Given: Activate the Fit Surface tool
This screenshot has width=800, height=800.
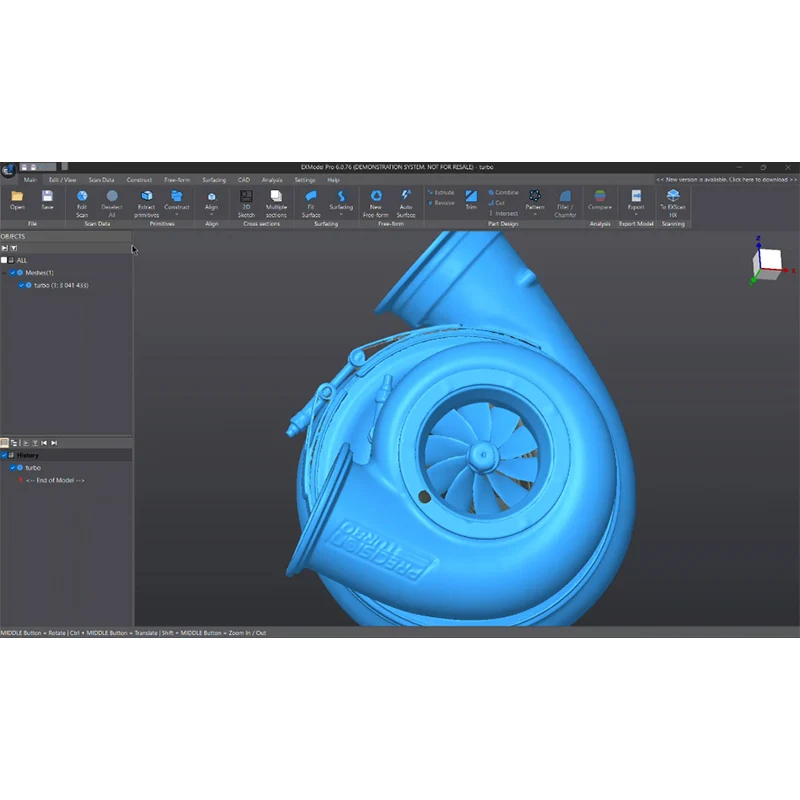Looking at the screenshot, I should pyautogui.click(x=311, y=204).
